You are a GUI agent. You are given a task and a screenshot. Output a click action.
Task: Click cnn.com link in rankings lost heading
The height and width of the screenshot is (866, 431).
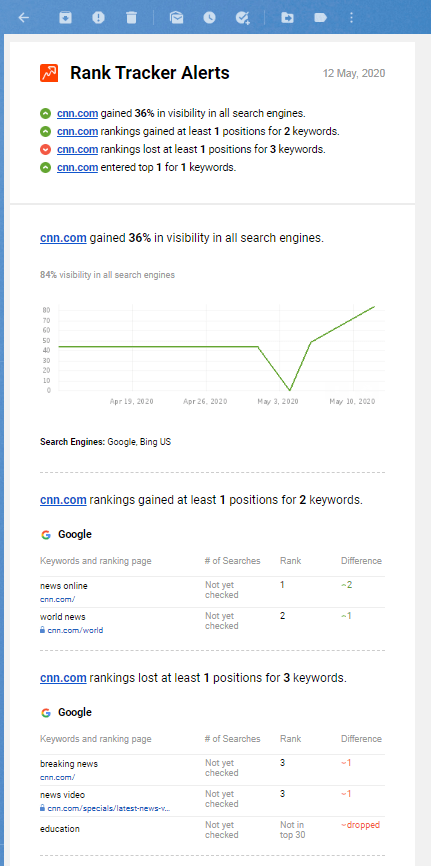pos(63,678)
